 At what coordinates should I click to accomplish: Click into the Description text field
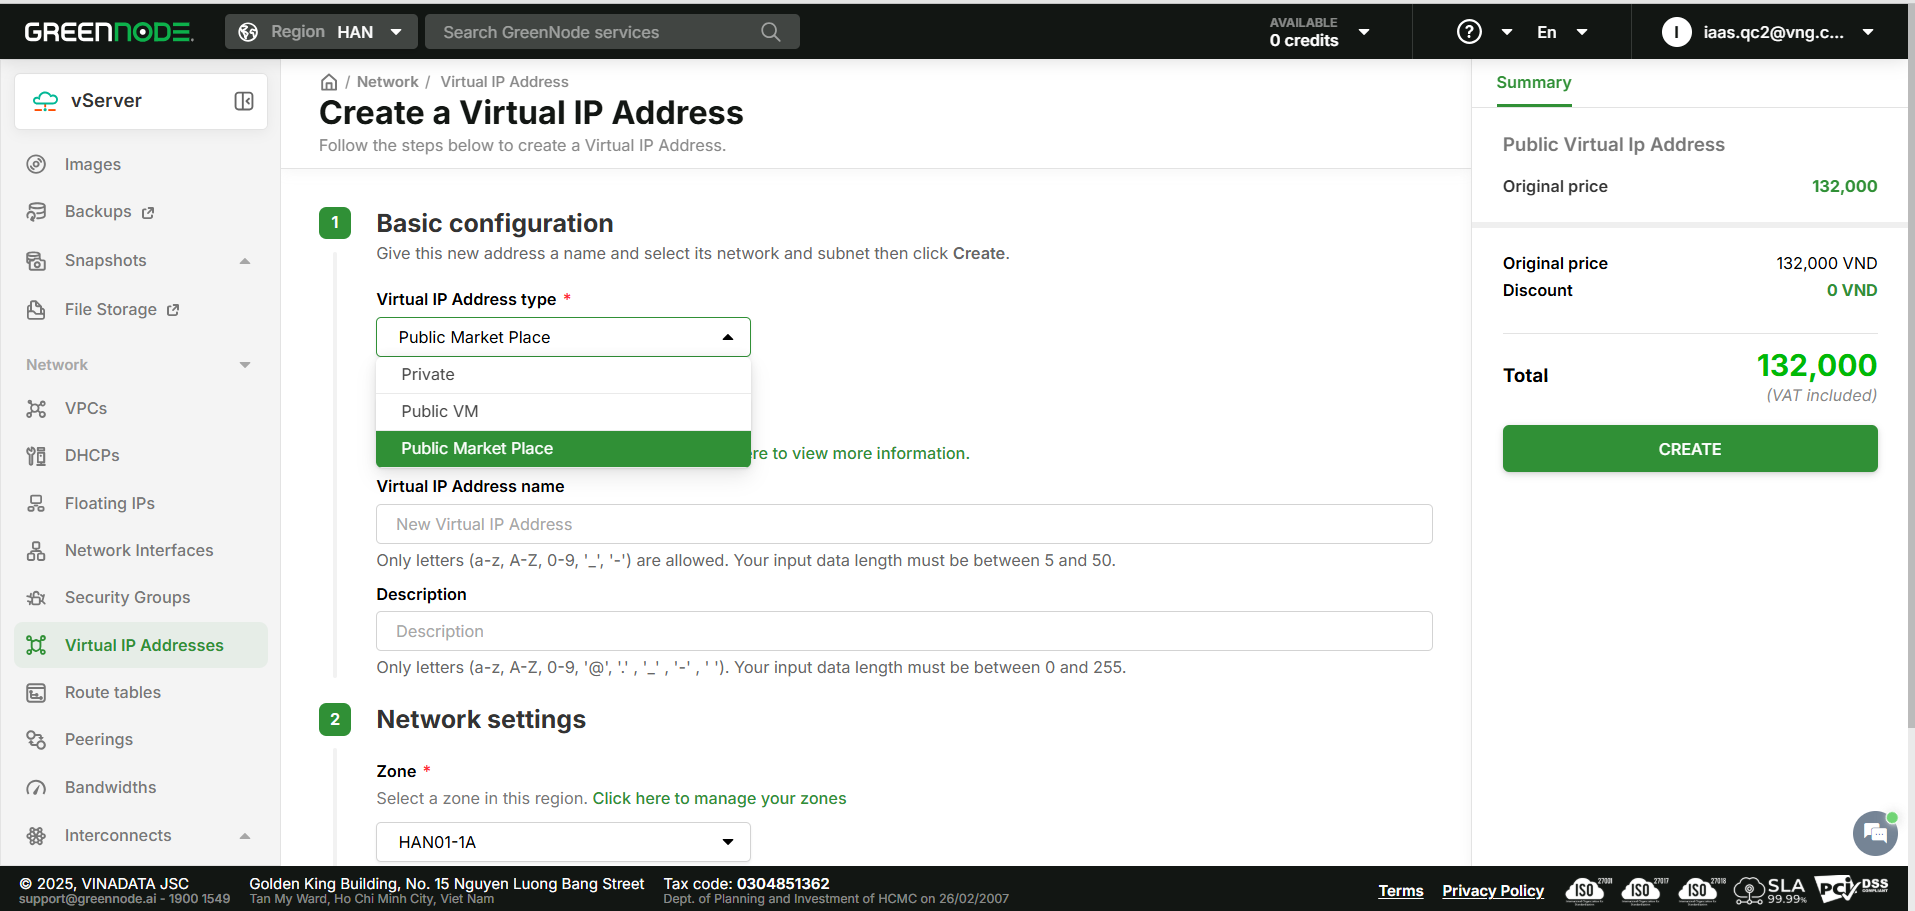tap(903, 631)
